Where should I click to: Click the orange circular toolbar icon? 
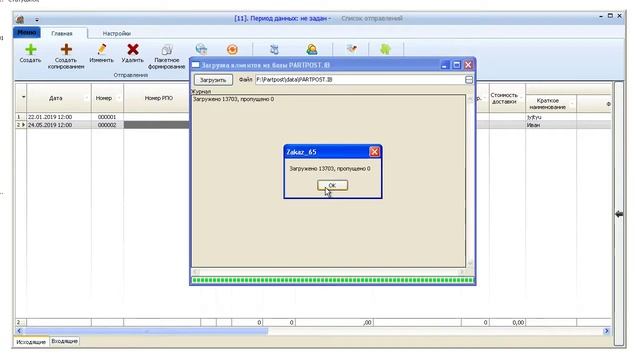pyautogui.click(x=232, y=50)
